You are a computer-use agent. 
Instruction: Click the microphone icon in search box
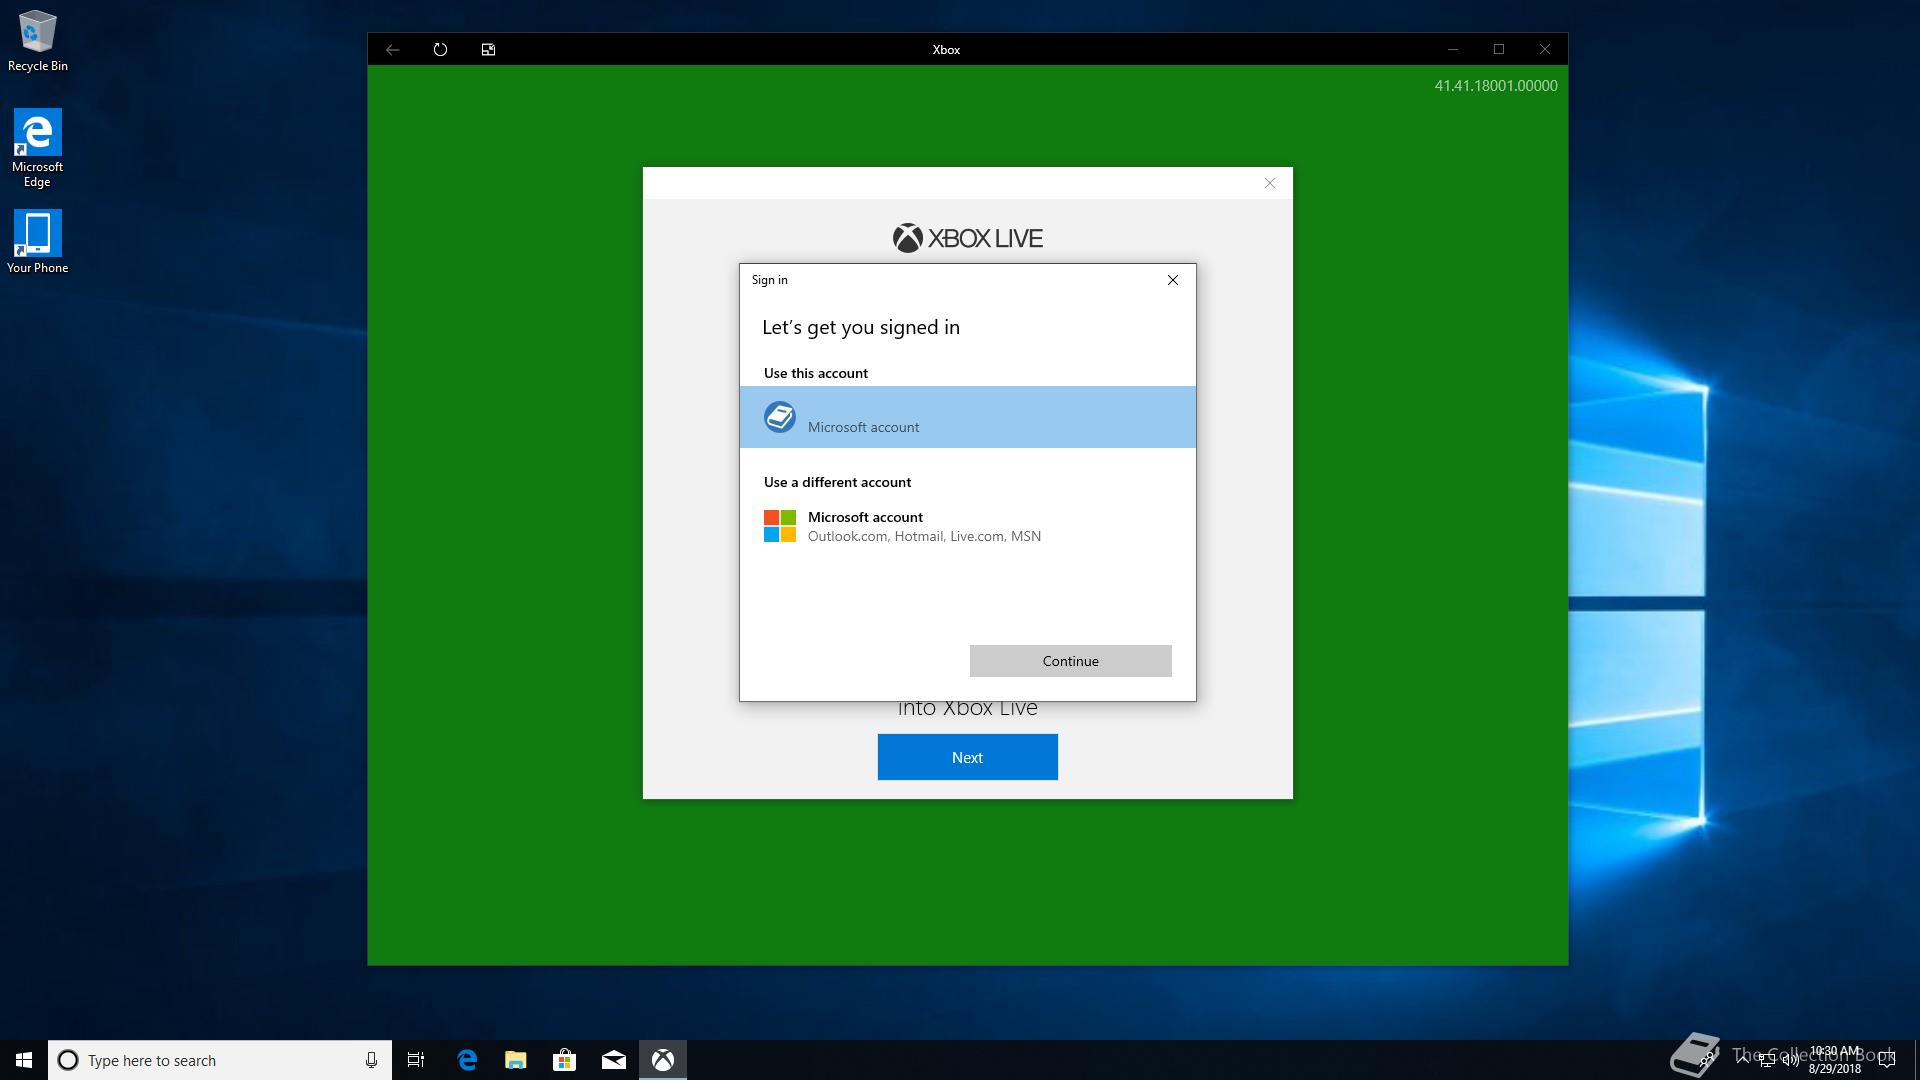[x=371, y=1060]
